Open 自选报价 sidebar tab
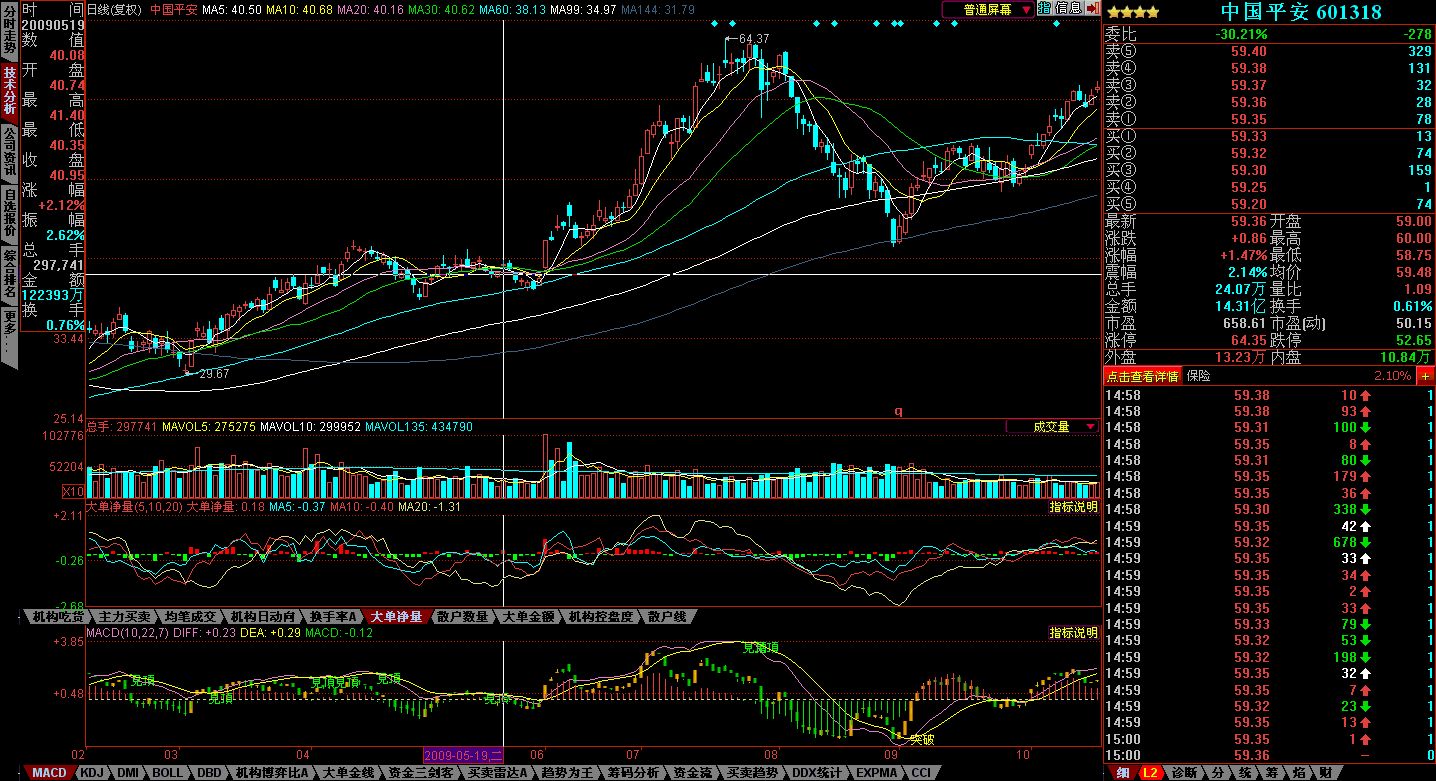Screen dimensions: 1436x781 click(9, 214)
